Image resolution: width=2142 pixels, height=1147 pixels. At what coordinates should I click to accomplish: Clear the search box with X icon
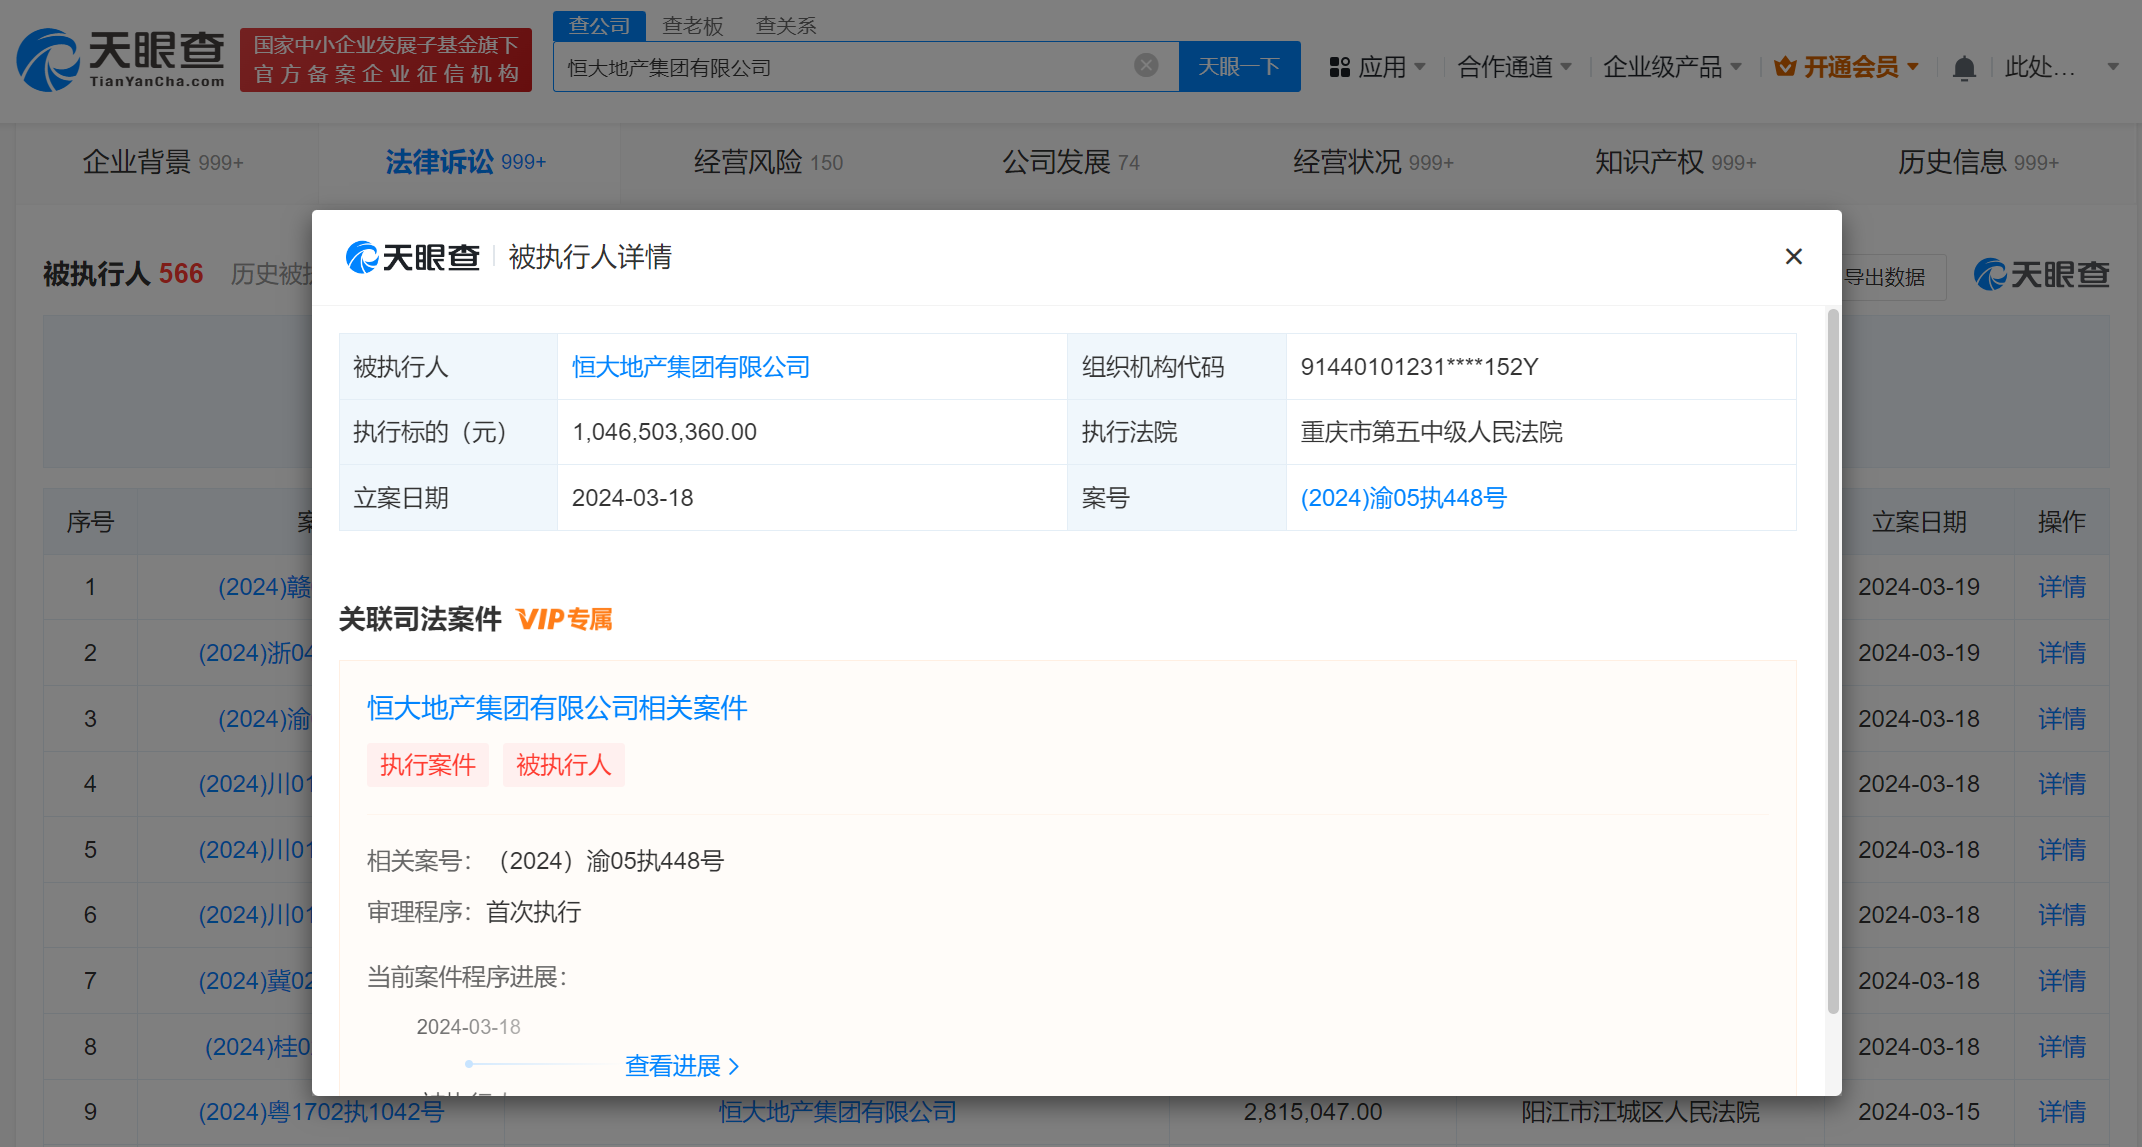click(1146, 66)
